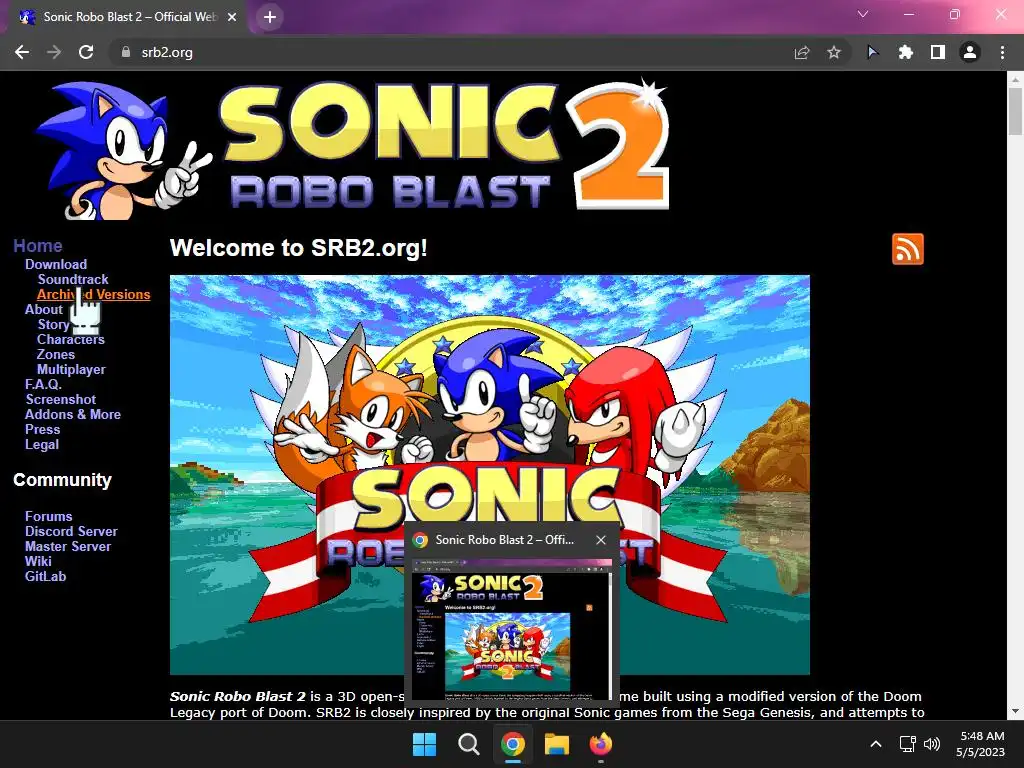Click the volume speaker tray icon
1024x768 pixels.
click(932, 744)
